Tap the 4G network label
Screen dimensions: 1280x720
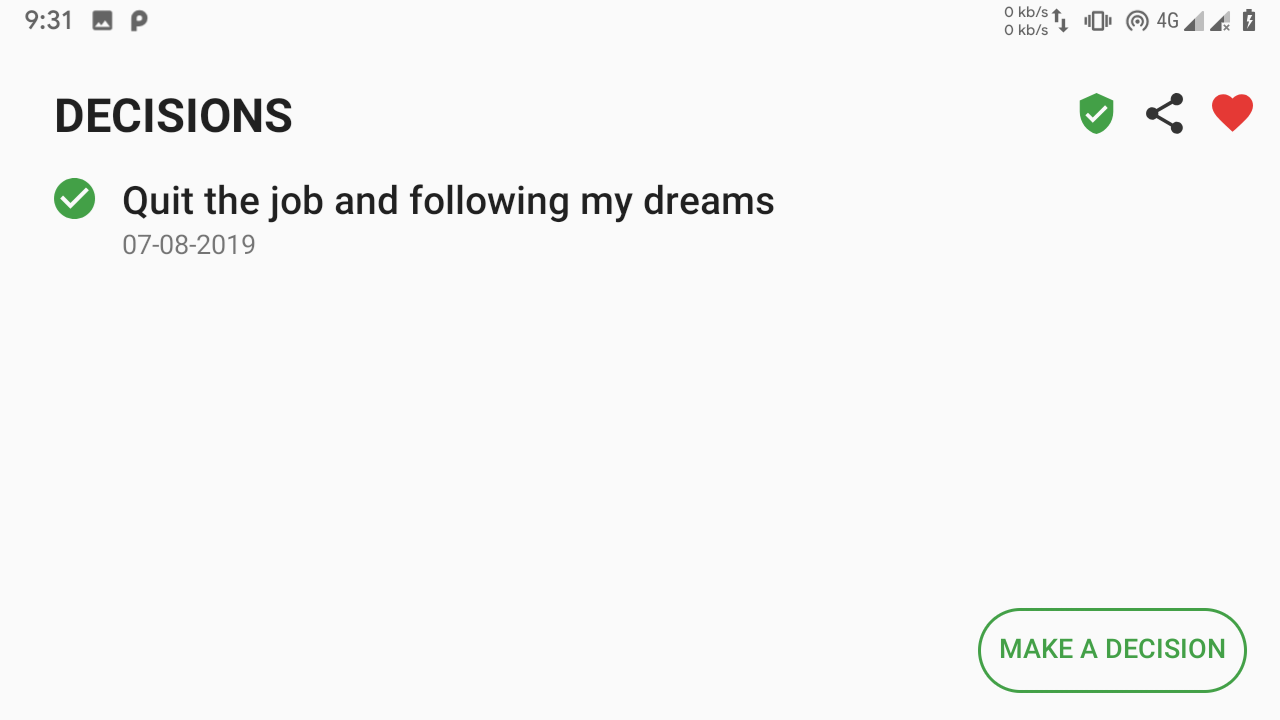[1167, 21]
